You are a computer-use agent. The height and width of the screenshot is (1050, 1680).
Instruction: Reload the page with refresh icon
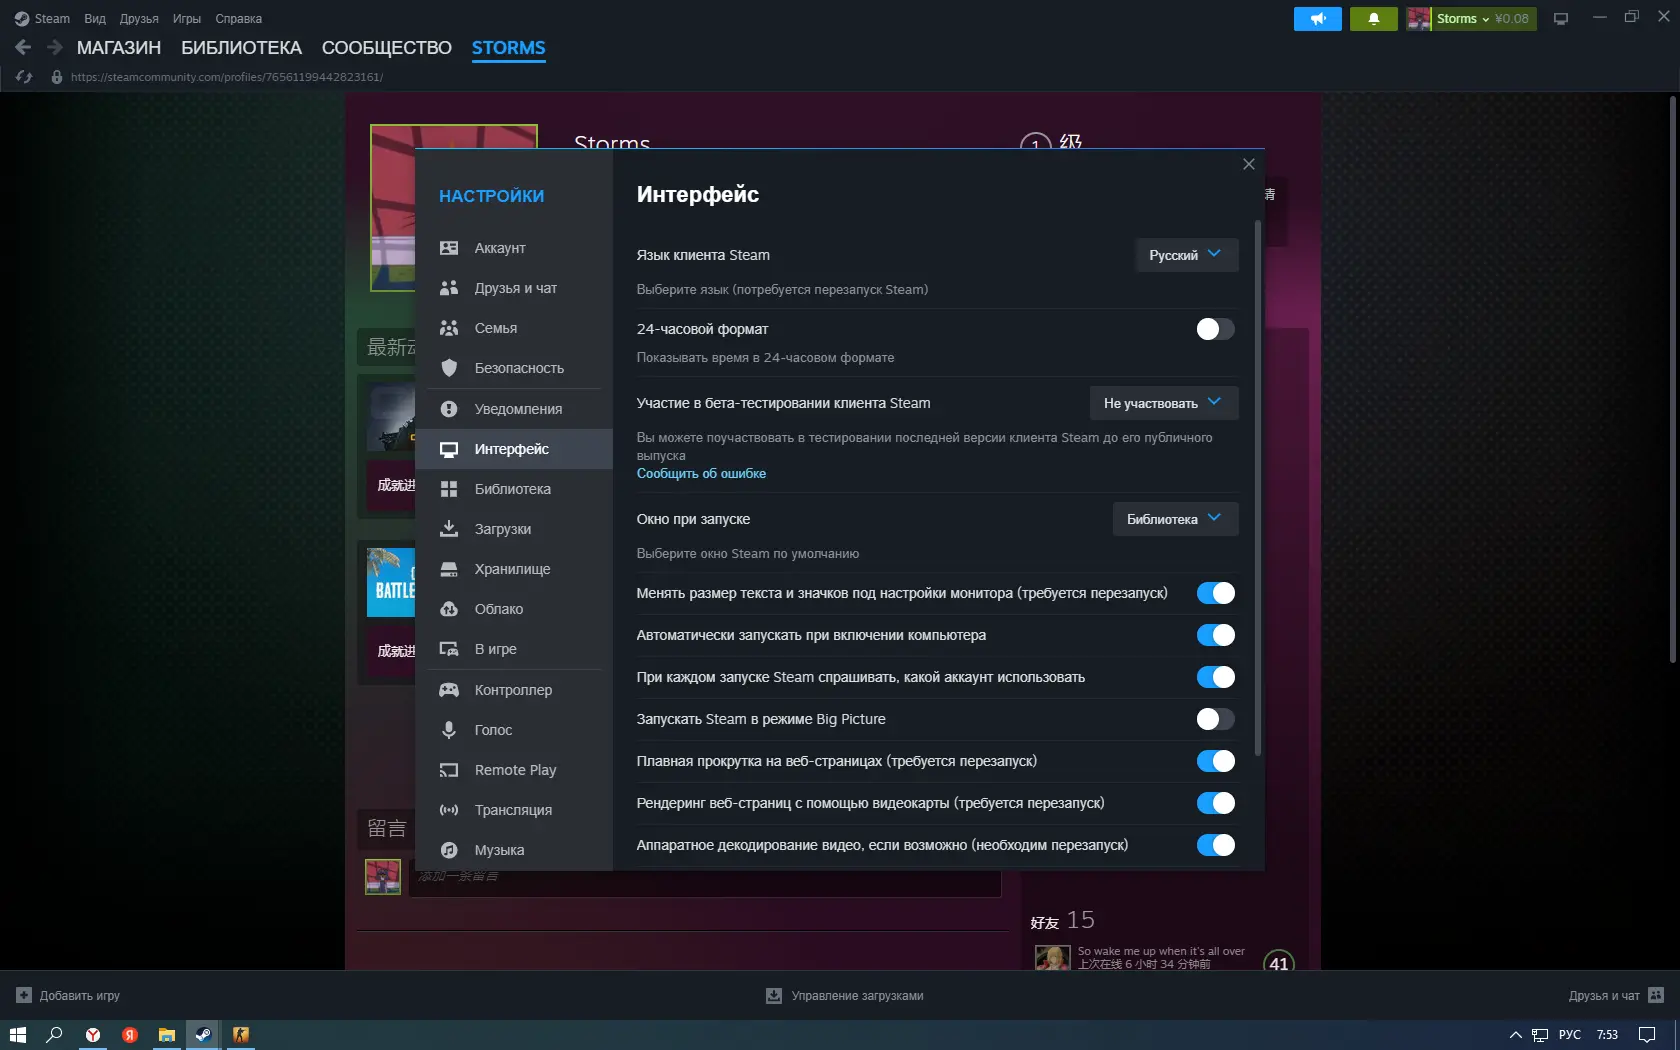24,77
